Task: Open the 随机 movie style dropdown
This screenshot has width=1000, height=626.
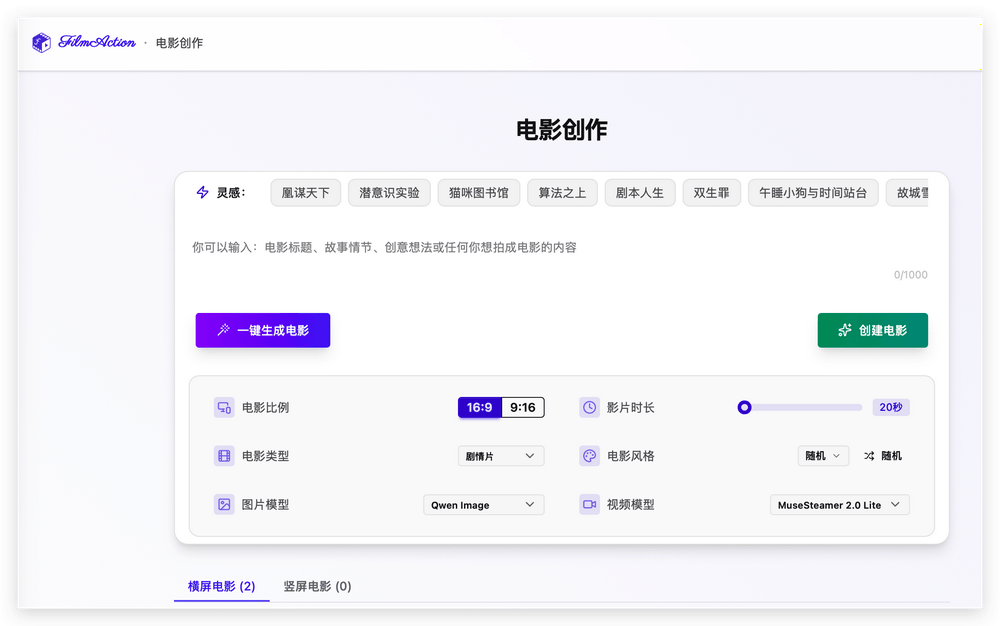Action: tap(823, 456)
